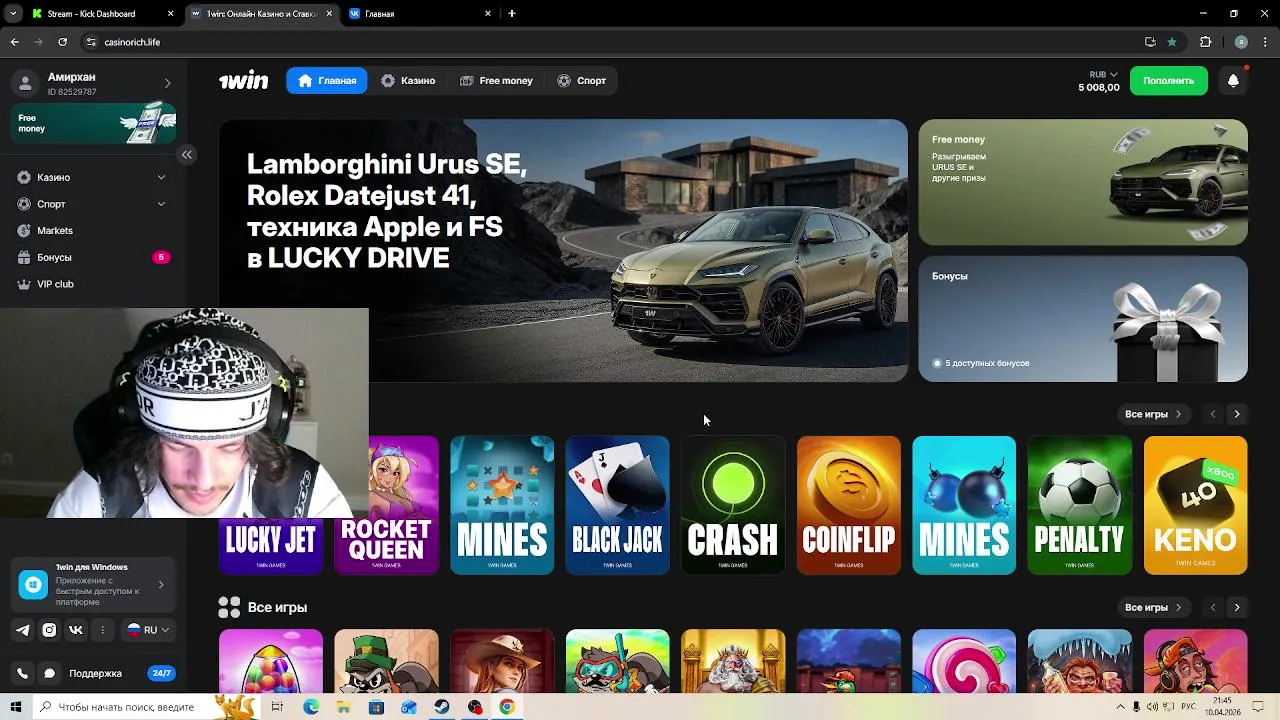1280x720 pixels.
Task: Open the notifications bell
Action: point(1233,81)
